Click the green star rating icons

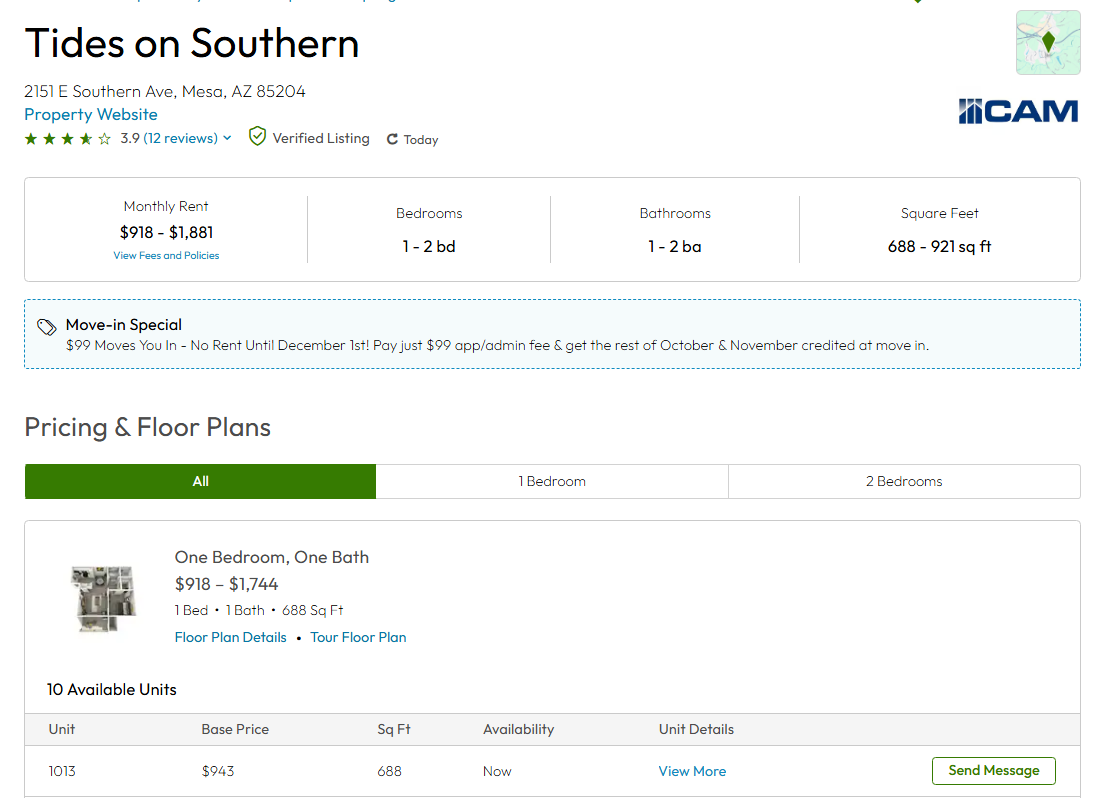67,139
